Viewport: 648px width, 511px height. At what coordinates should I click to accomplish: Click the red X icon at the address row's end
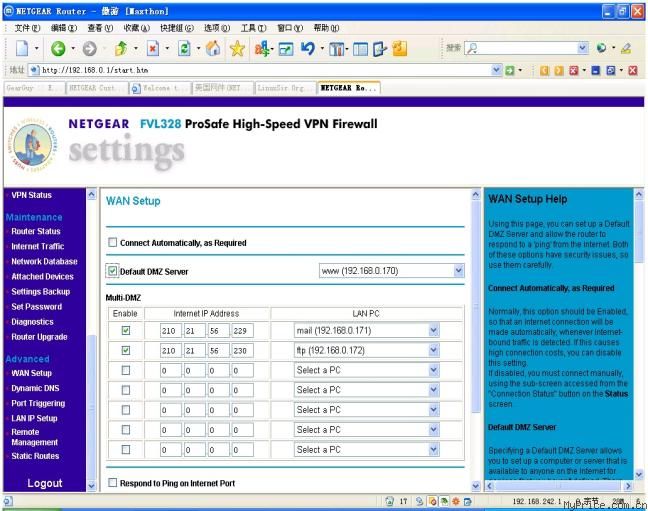pyautogui.click(x=633, y=70)
